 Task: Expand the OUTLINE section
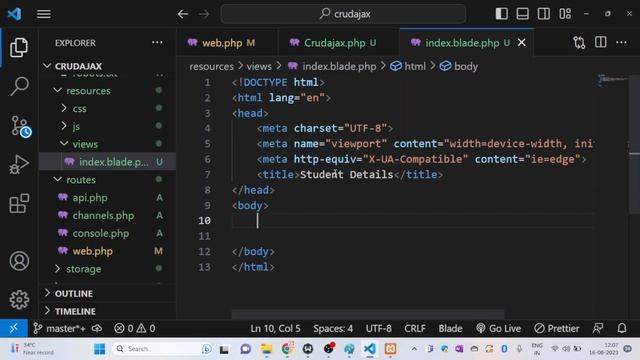pyautogui.click(x=108, y=293)
